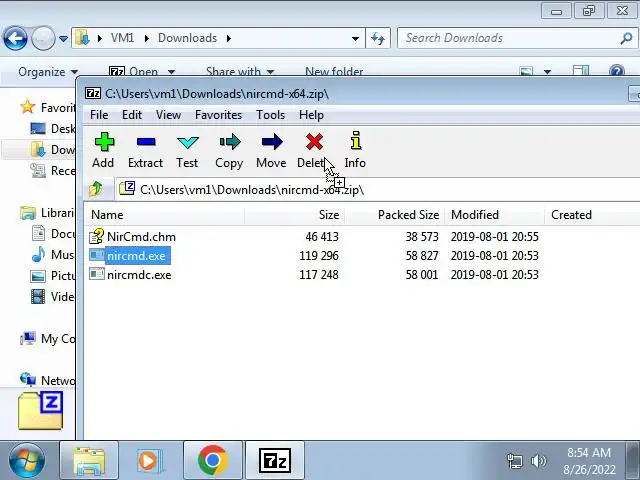Sort by the Packed Size column header
The image size is (640, 480).
click(x=395, y=215)
